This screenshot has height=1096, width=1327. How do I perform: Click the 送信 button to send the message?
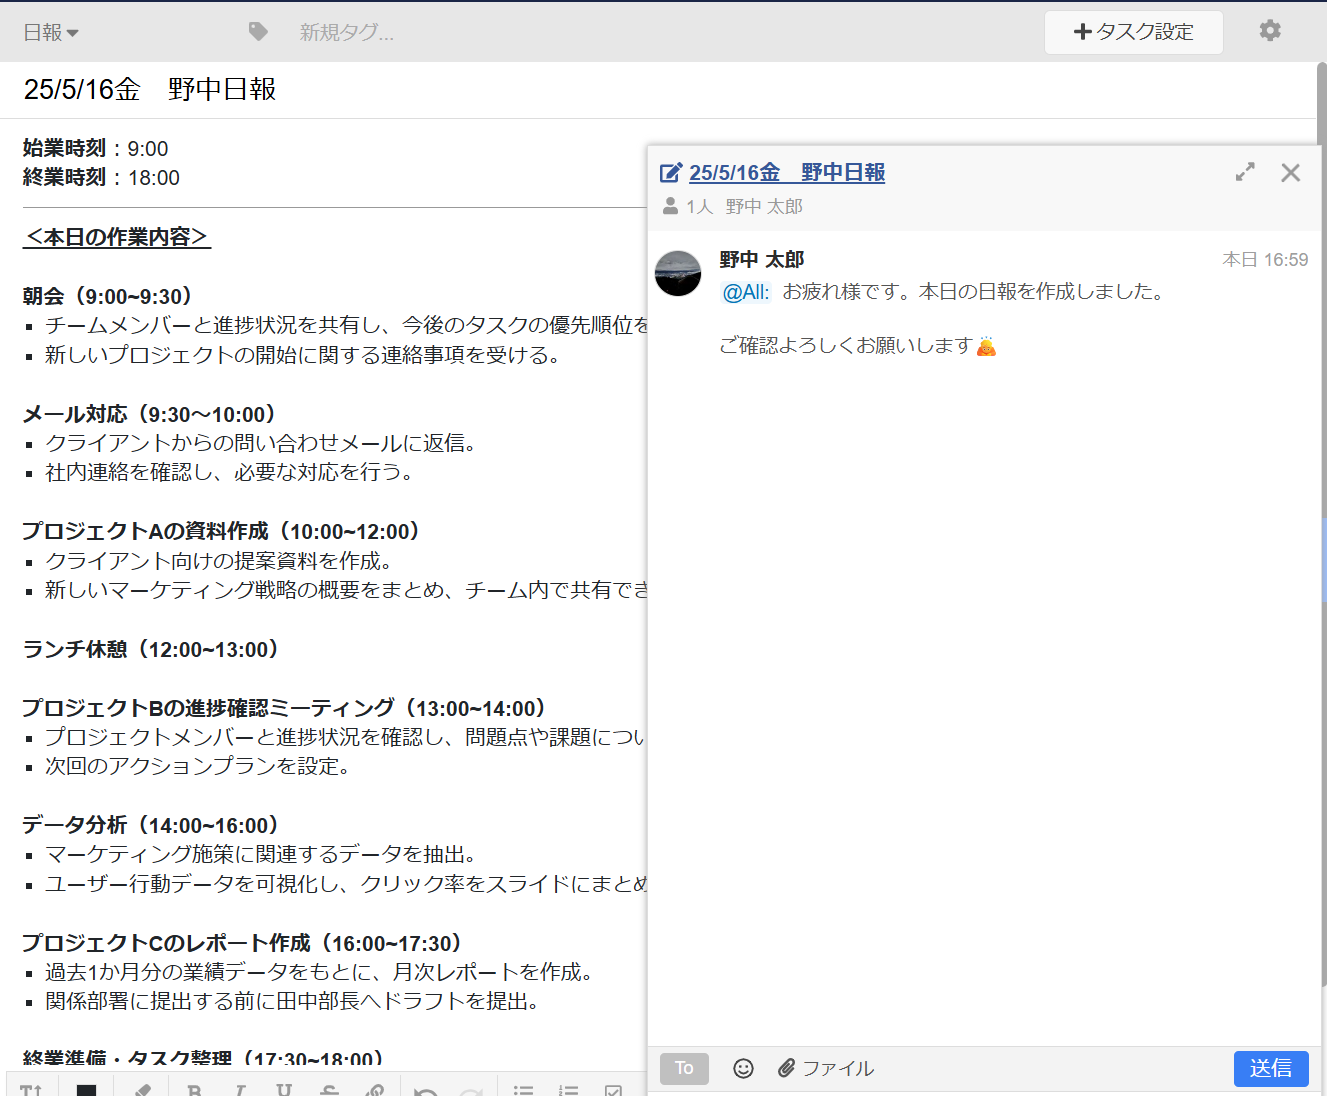(x=1270, y=1068)
